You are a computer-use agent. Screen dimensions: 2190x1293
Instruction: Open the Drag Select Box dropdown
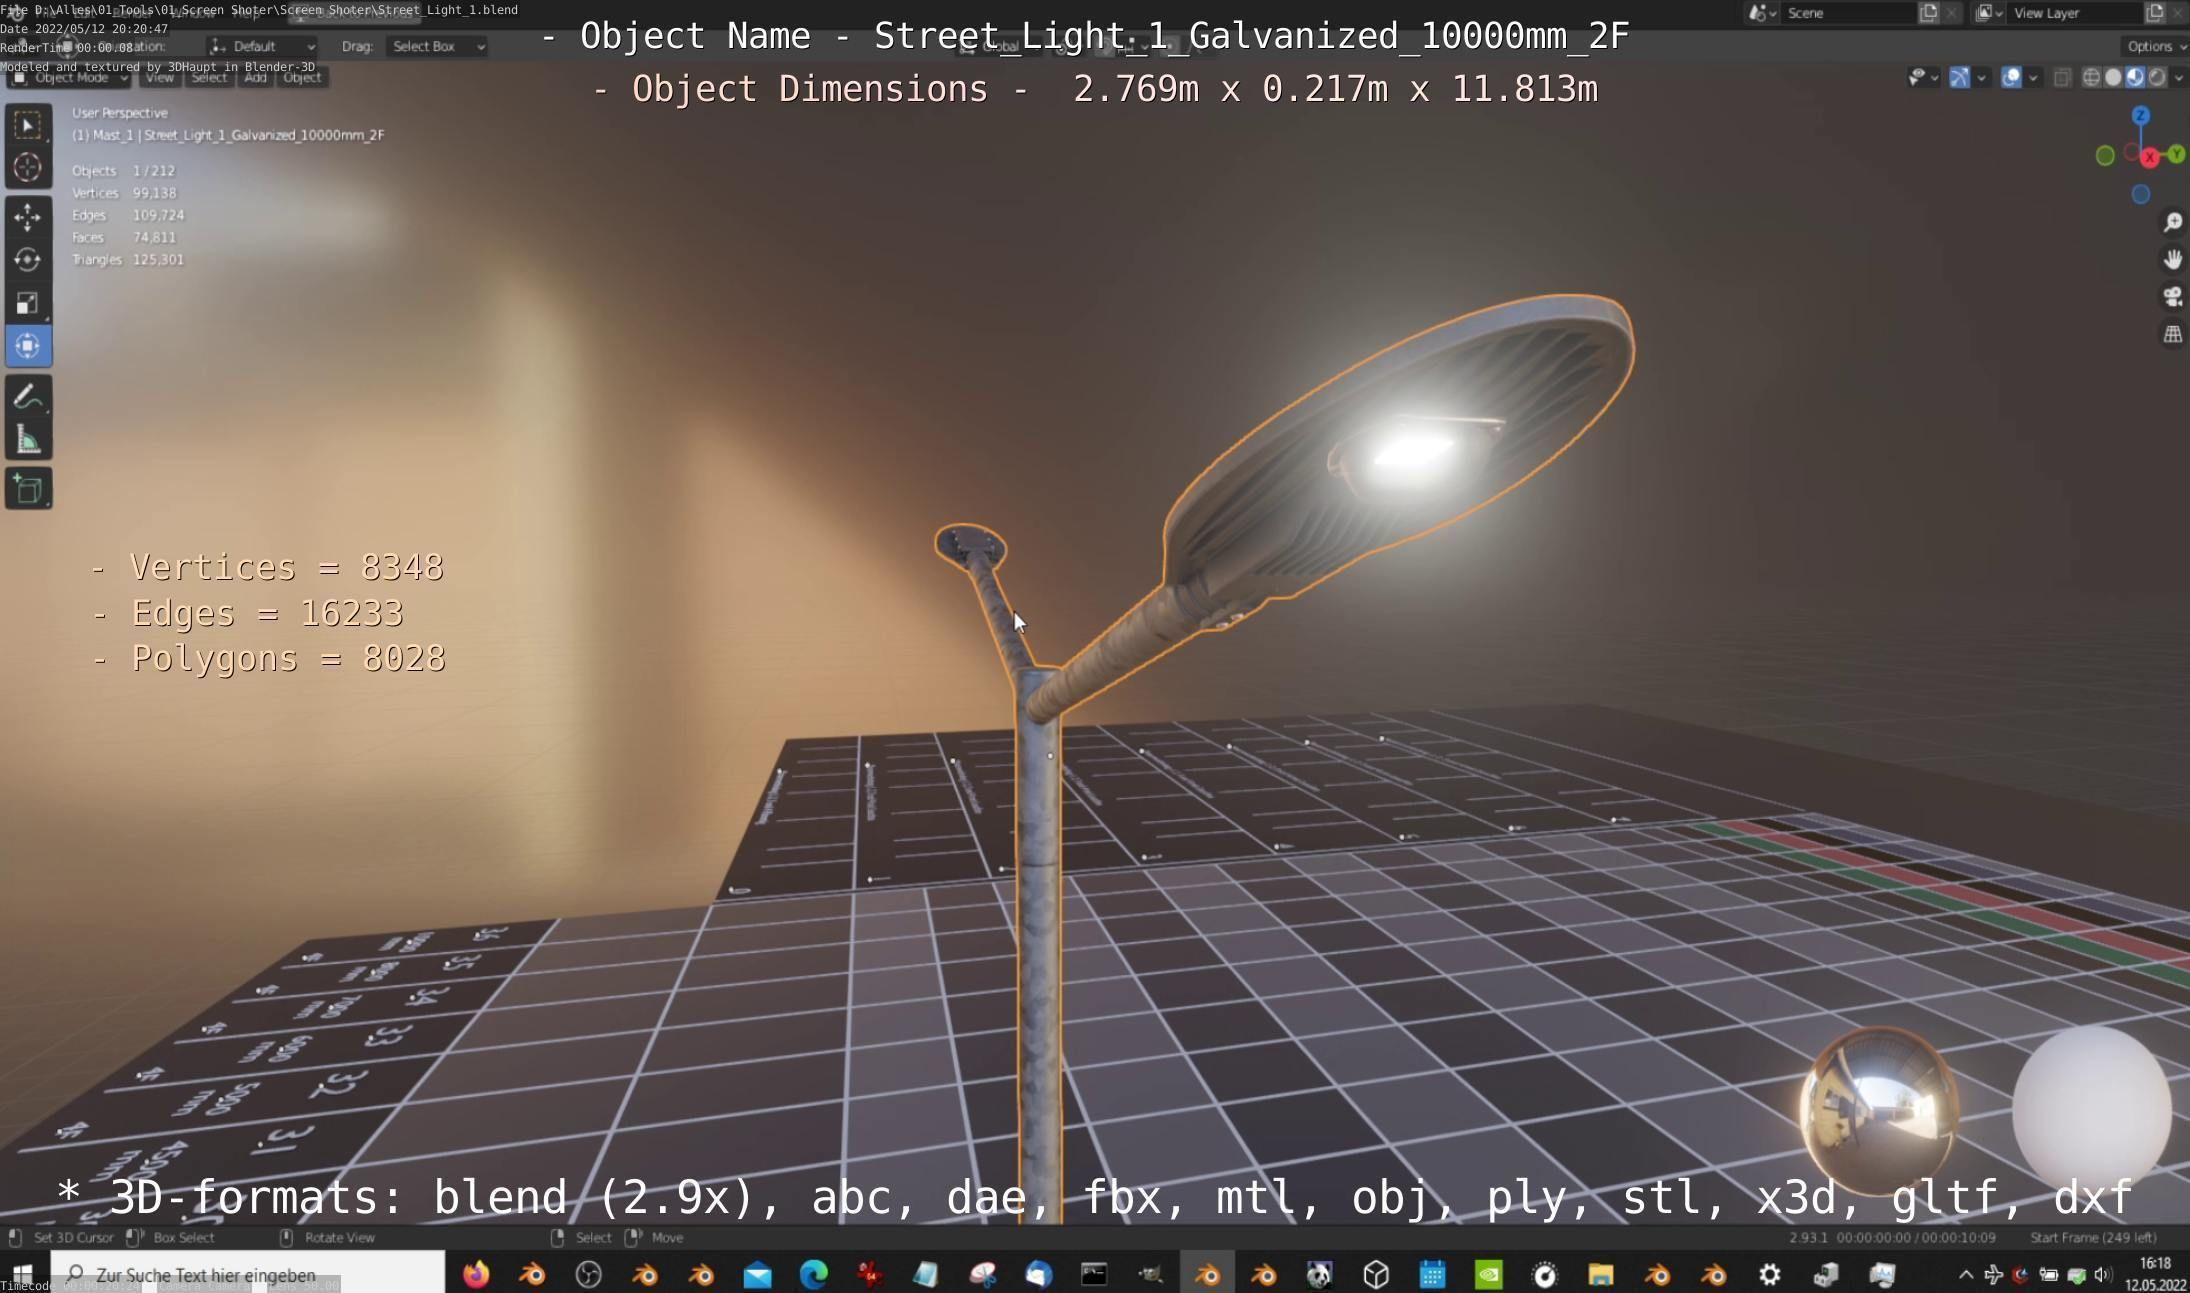coord(437,46)
